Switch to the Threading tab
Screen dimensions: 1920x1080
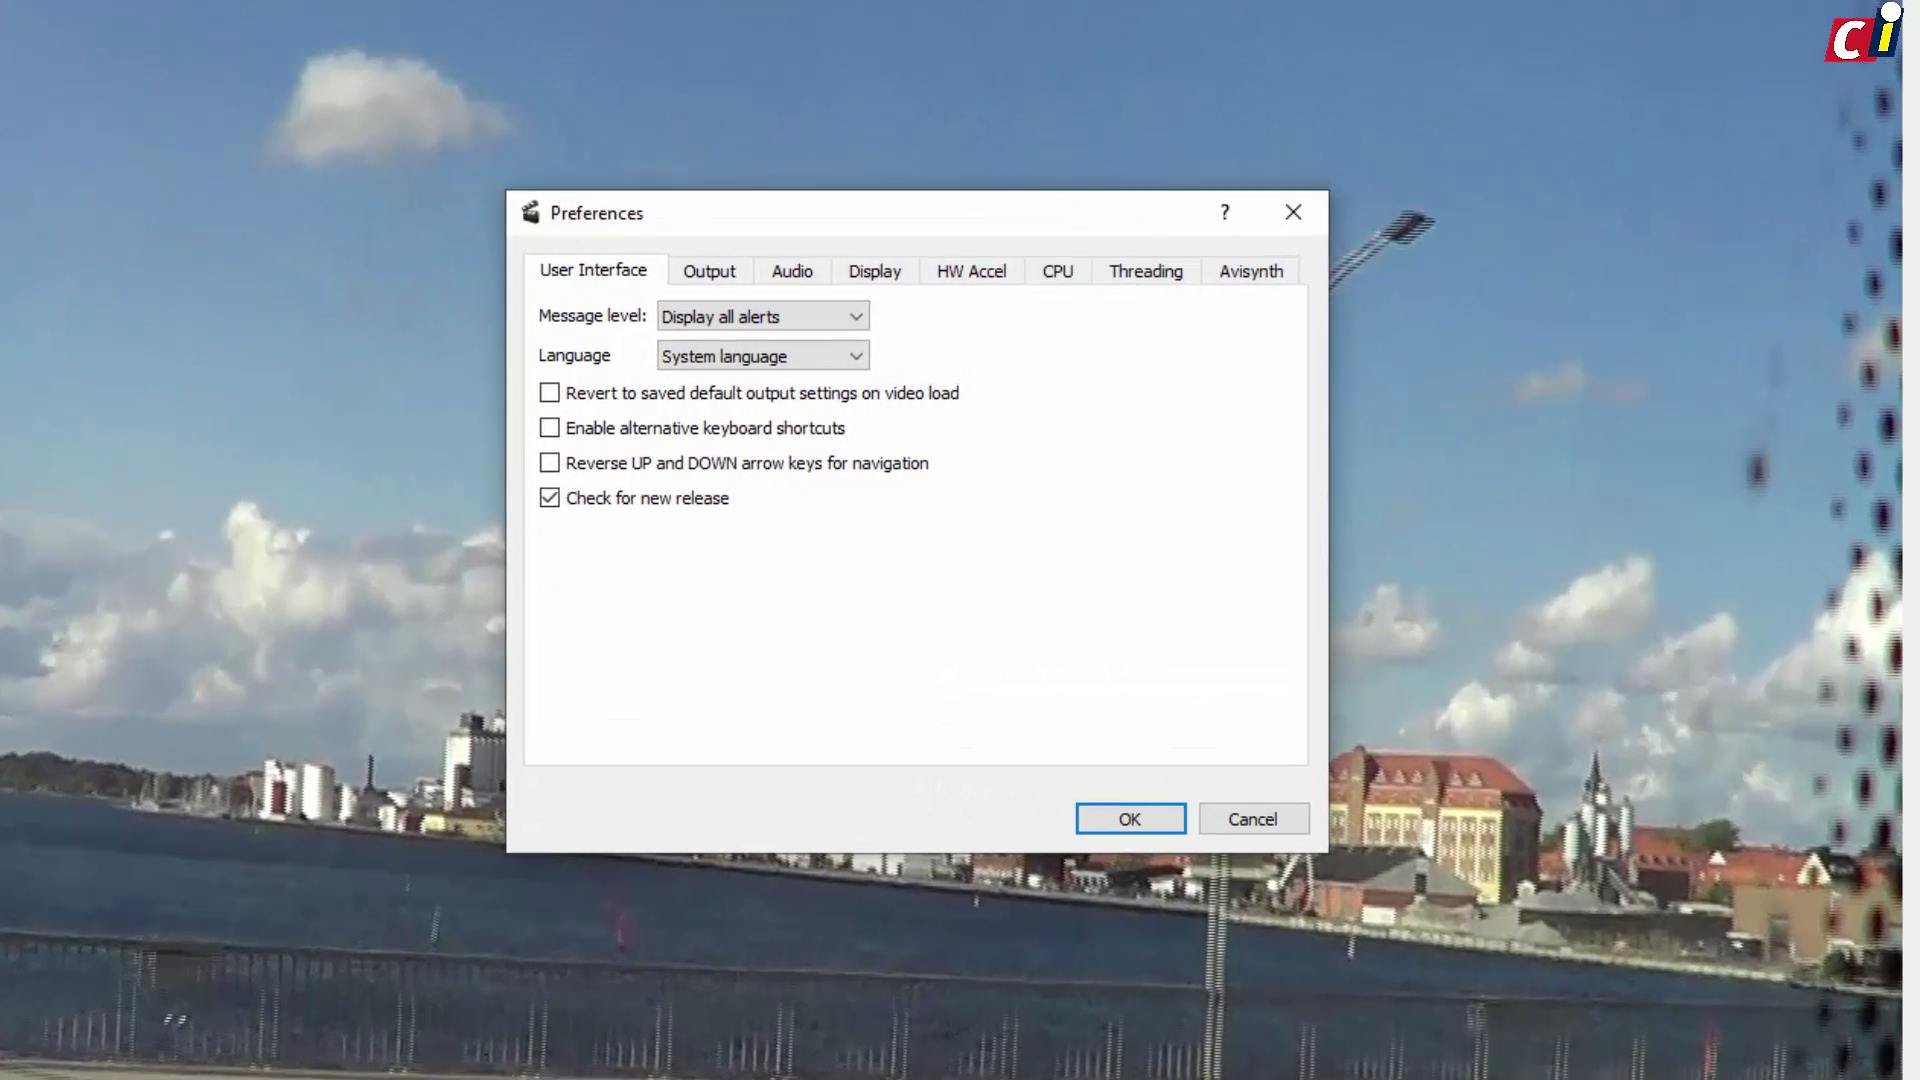click(1145, 271)
